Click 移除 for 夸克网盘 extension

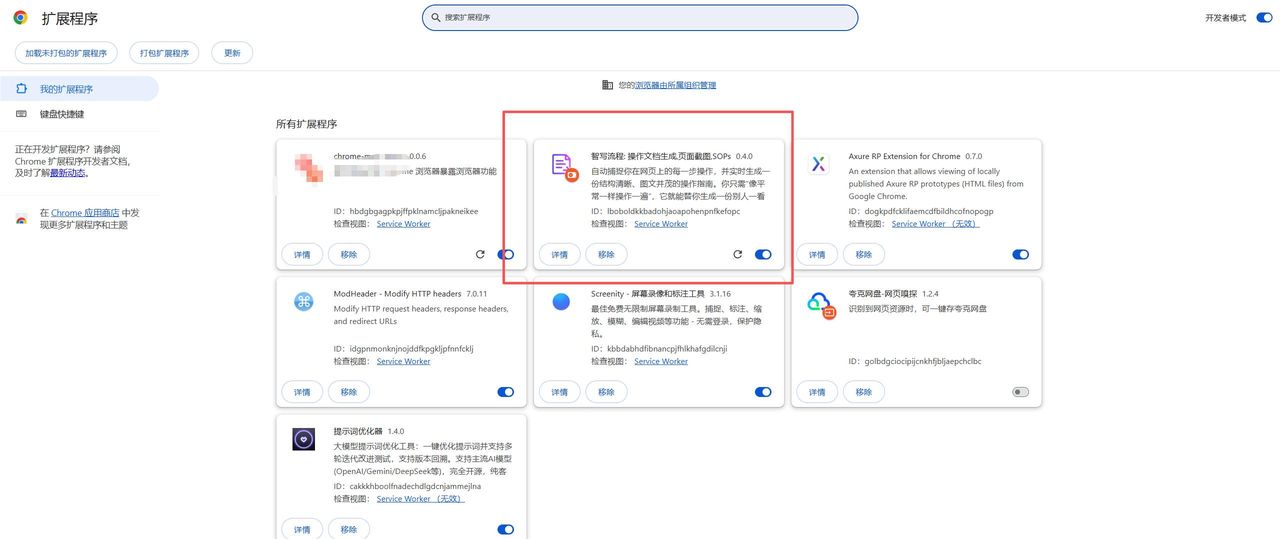pos(863,392)
